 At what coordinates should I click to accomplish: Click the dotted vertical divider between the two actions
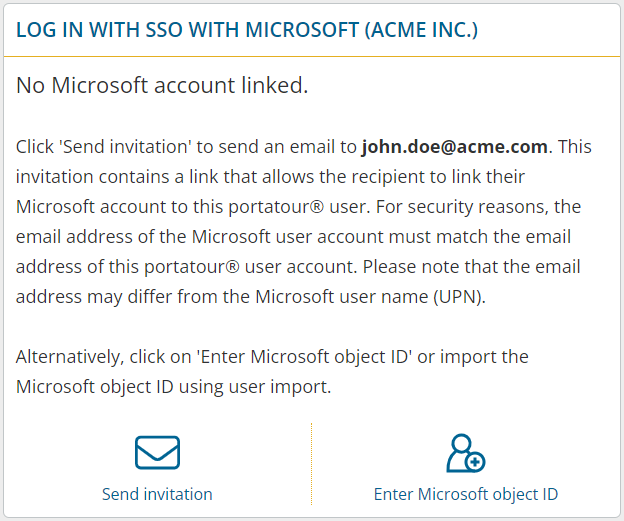point(312,463)
